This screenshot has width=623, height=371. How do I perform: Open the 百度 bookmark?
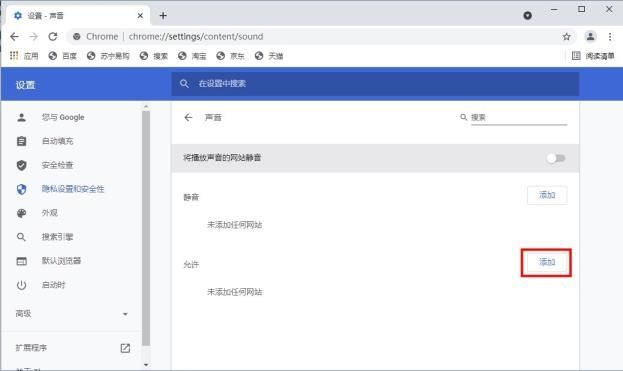click(x=63, y=56)
